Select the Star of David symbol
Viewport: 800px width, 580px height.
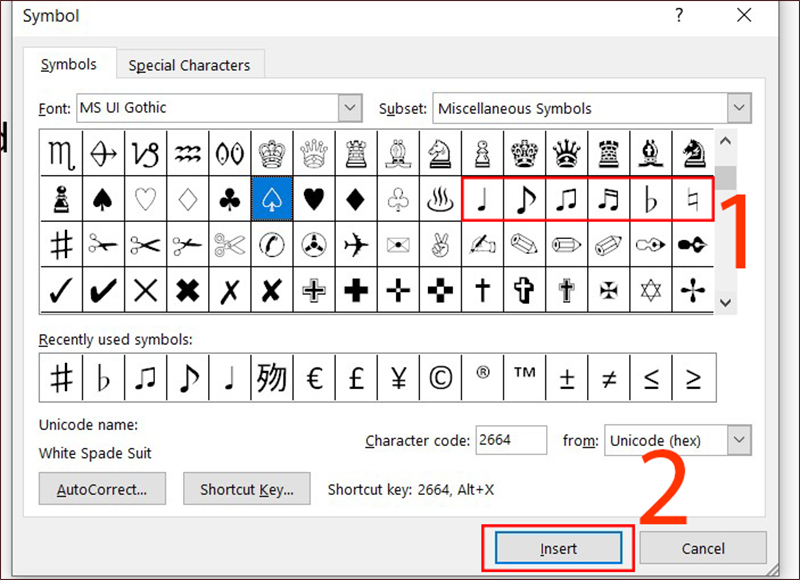click(x=651, y=290)
